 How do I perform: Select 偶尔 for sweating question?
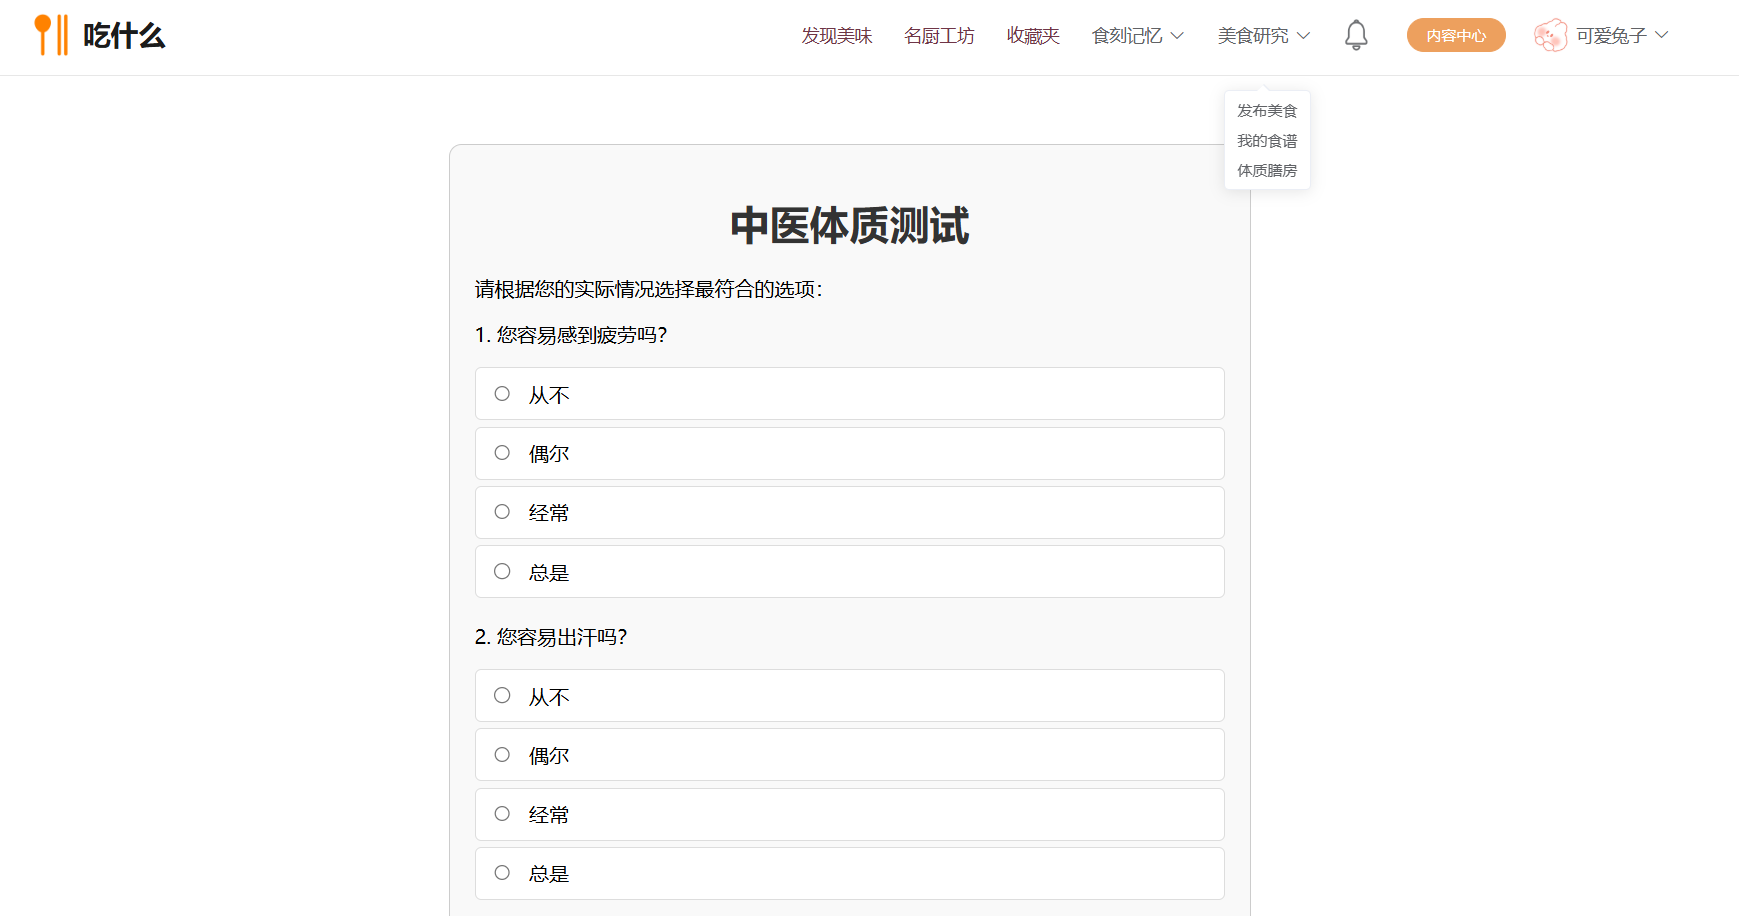pyautogui.click(x=850, y=755)
